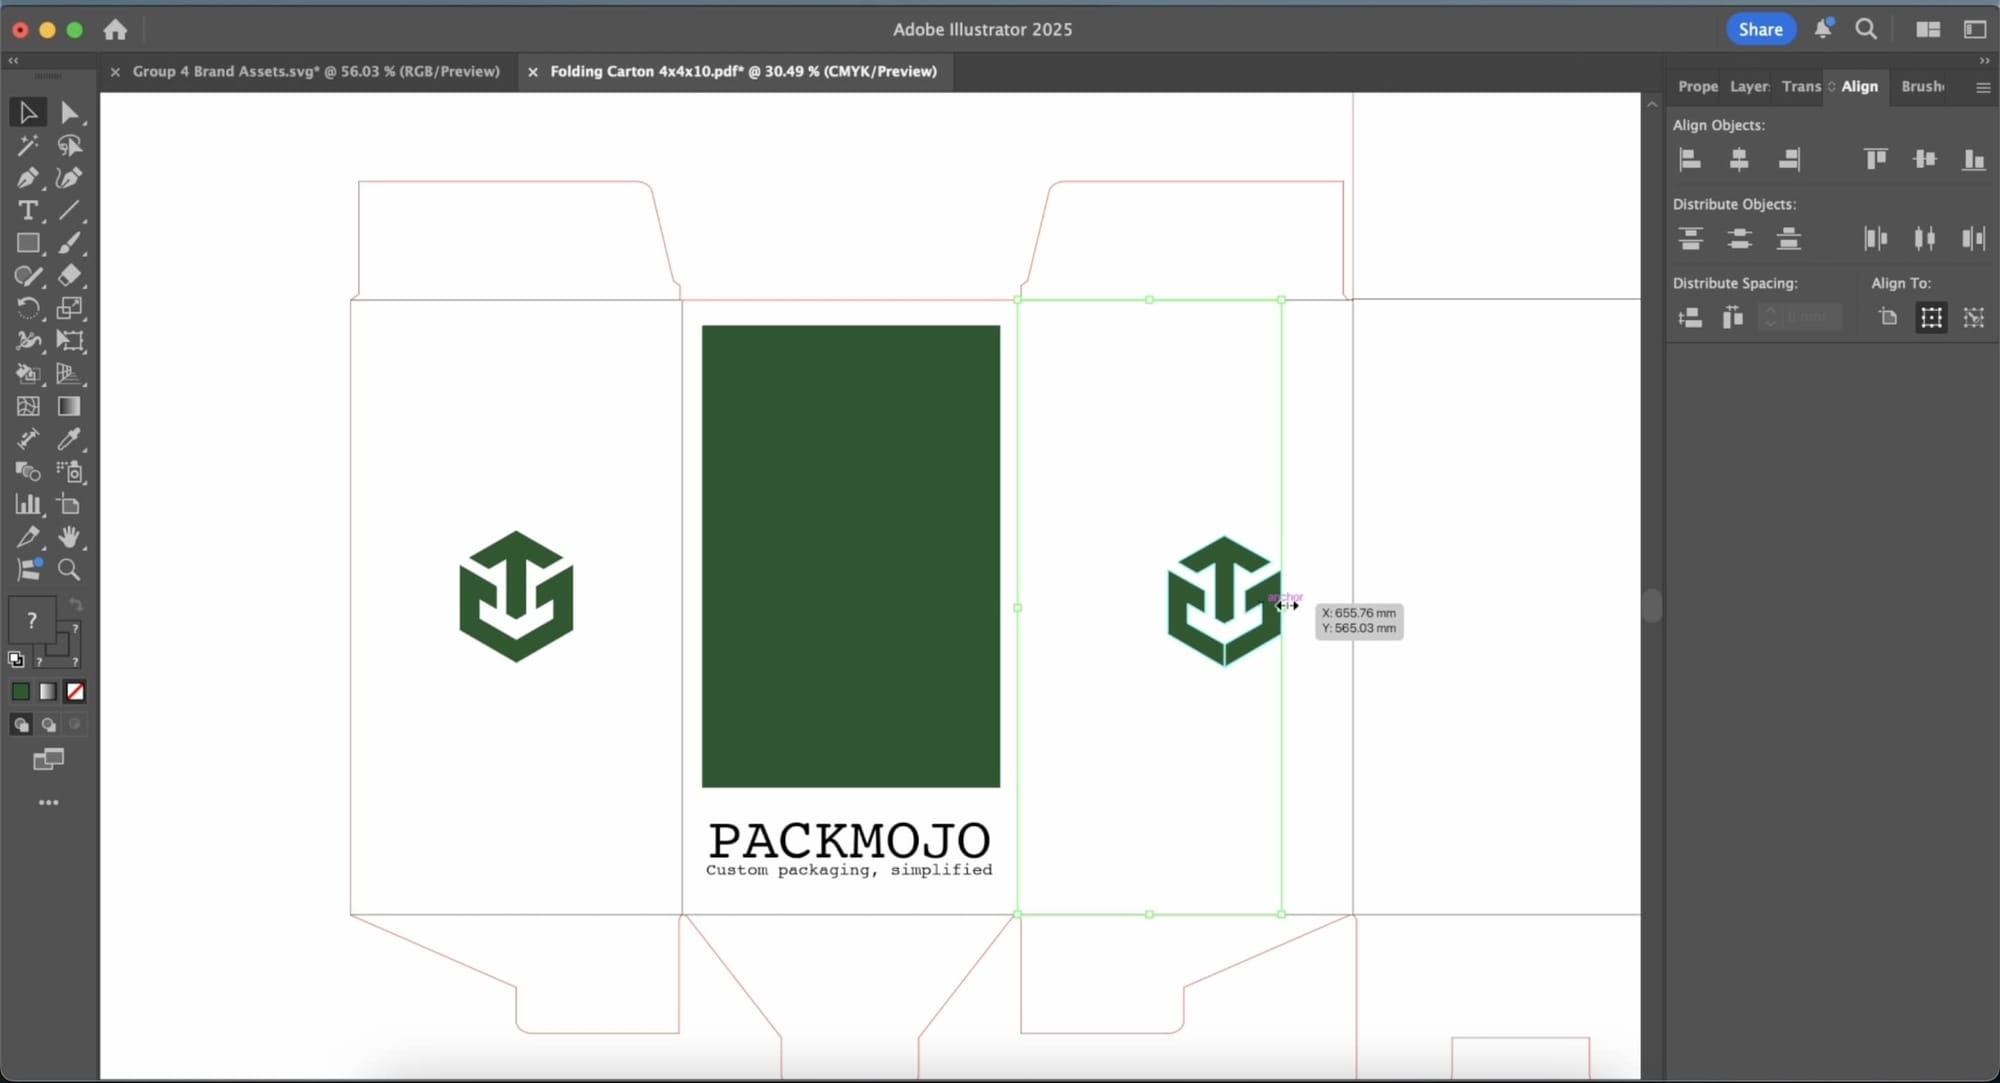Open the Align panel options menu
Screen dimensions: 2000x1083
pyautogui.click(x=1983, y=87)
